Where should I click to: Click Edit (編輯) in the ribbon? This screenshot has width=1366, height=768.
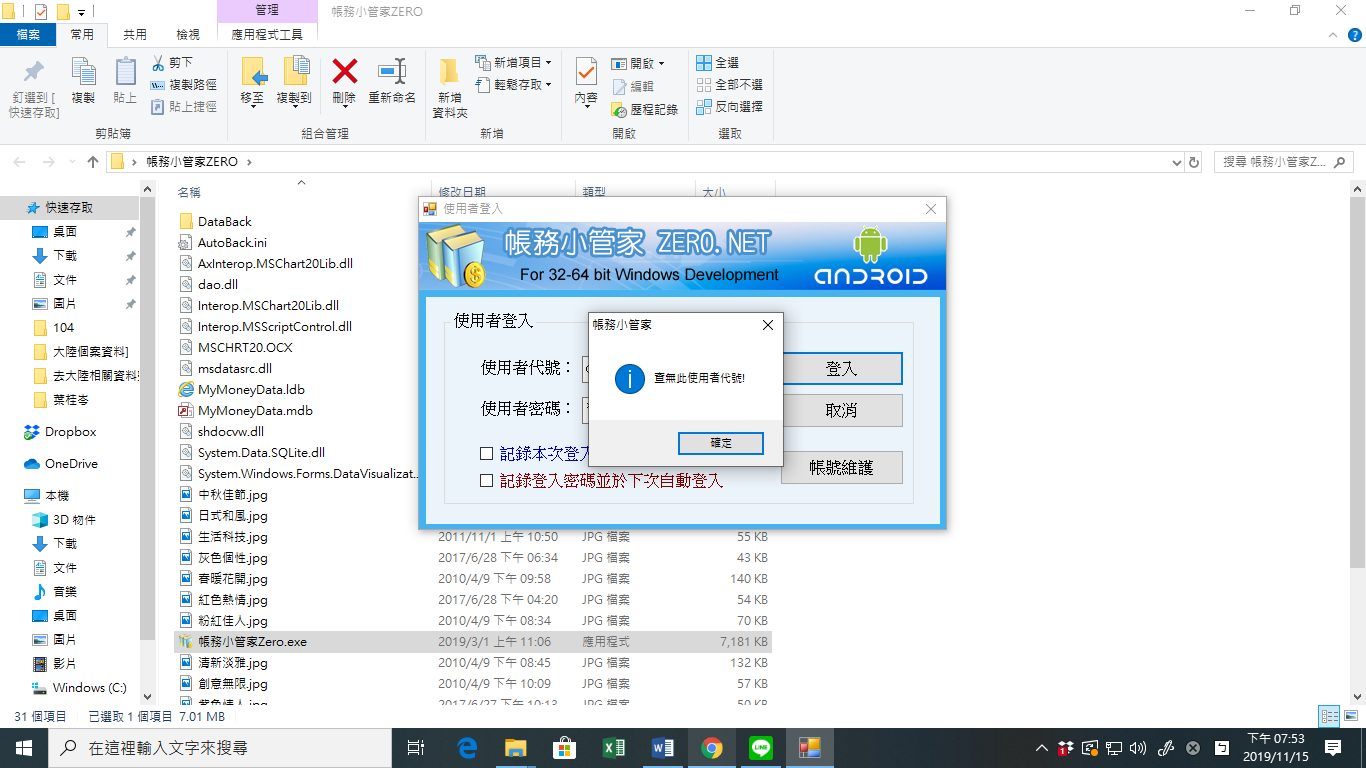pyautogui.click(x=632, y=87)
